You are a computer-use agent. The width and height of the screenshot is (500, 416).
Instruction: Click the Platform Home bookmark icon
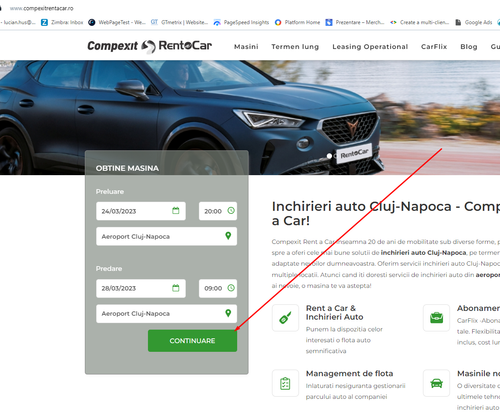point(278,22)
